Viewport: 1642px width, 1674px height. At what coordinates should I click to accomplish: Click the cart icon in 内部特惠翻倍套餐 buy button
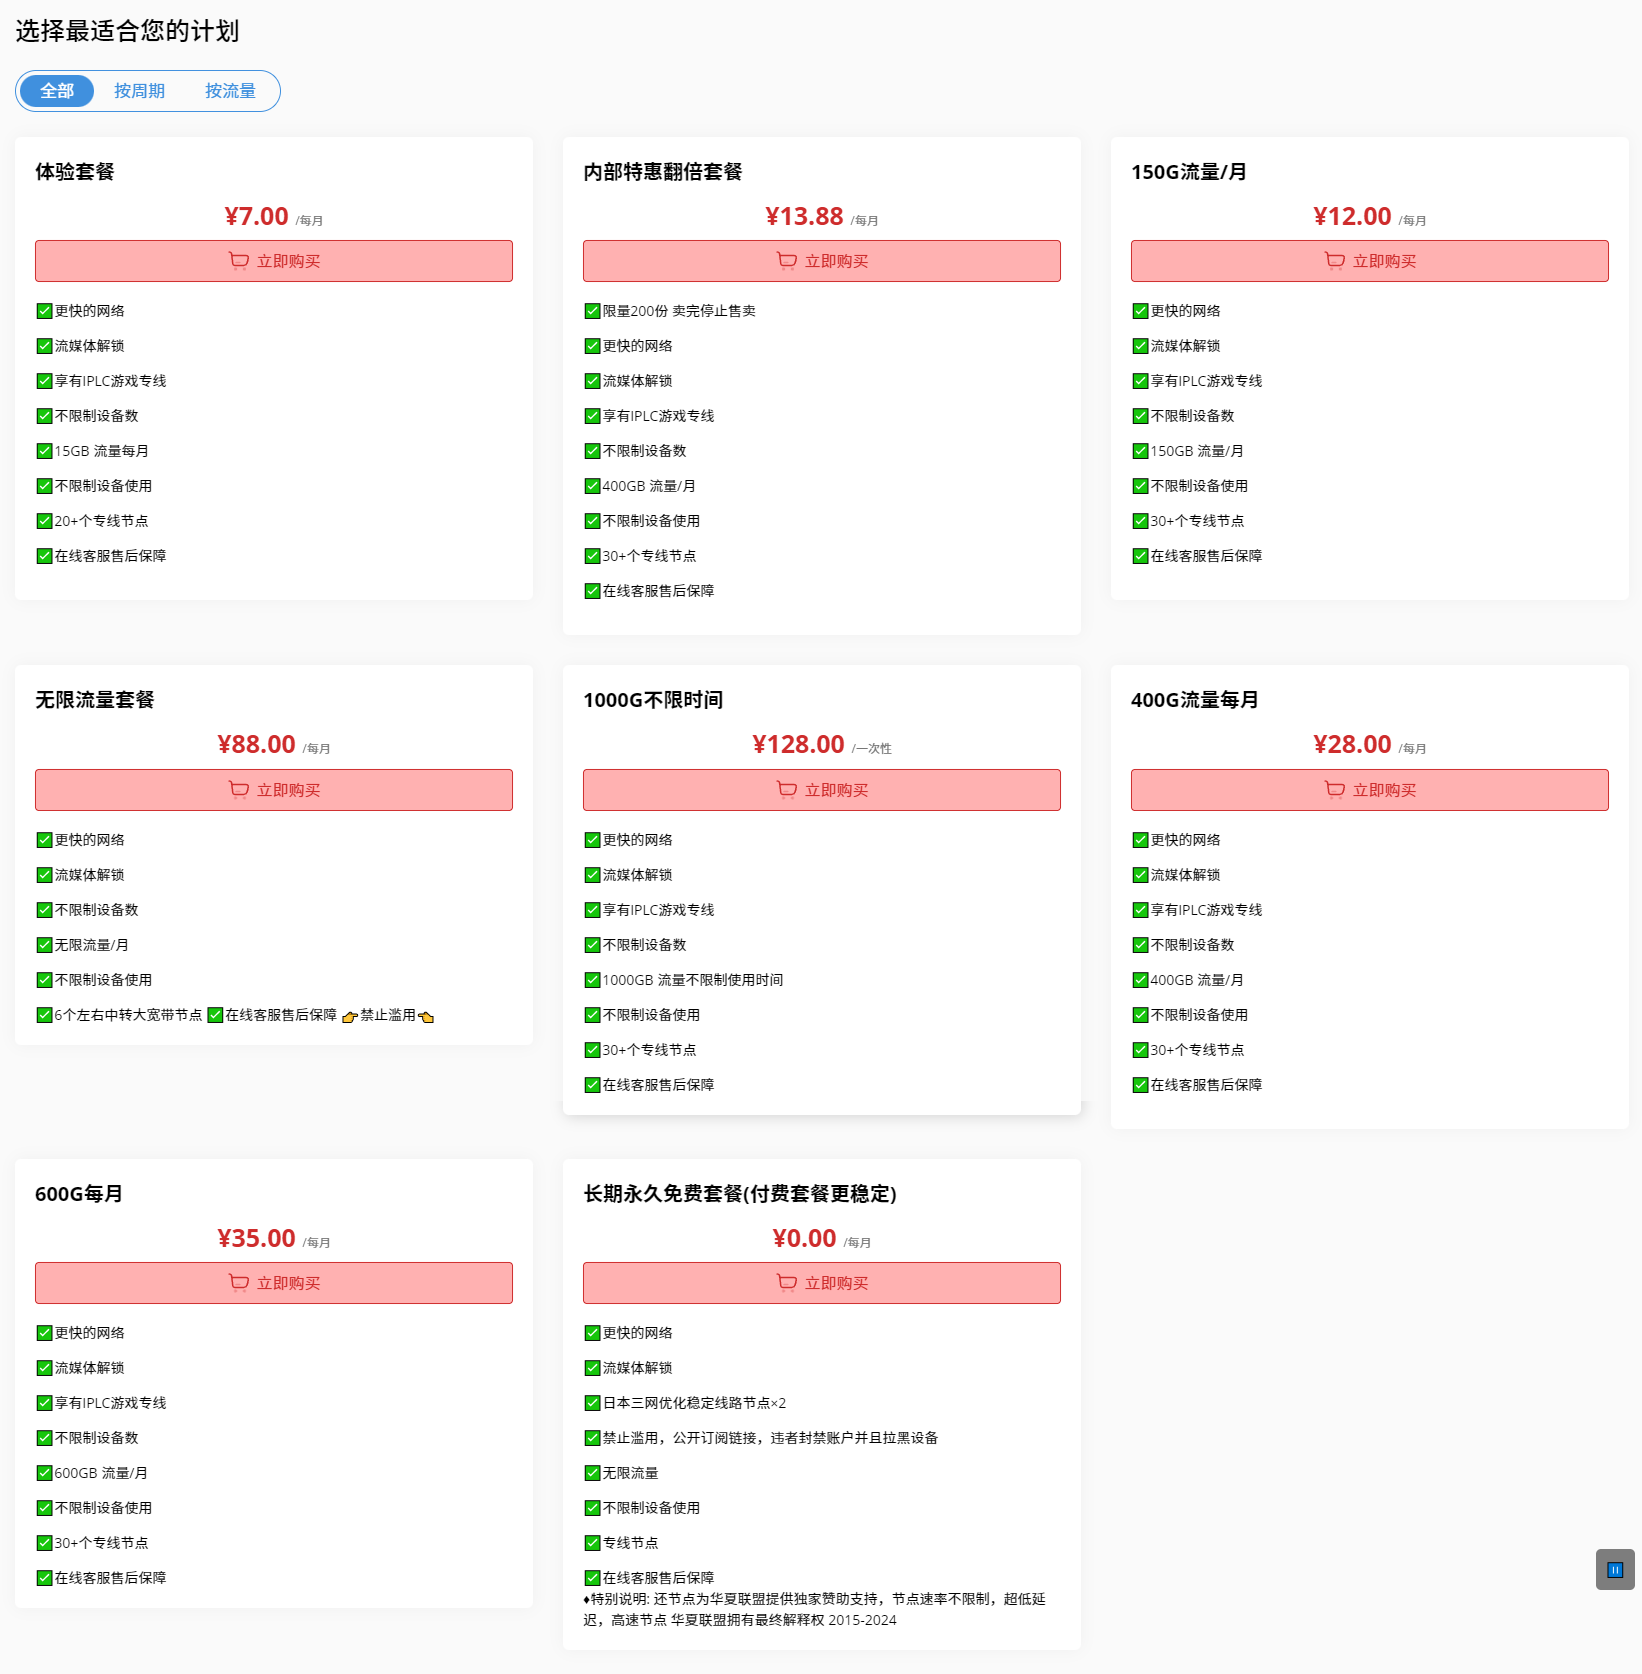[787, 261]
